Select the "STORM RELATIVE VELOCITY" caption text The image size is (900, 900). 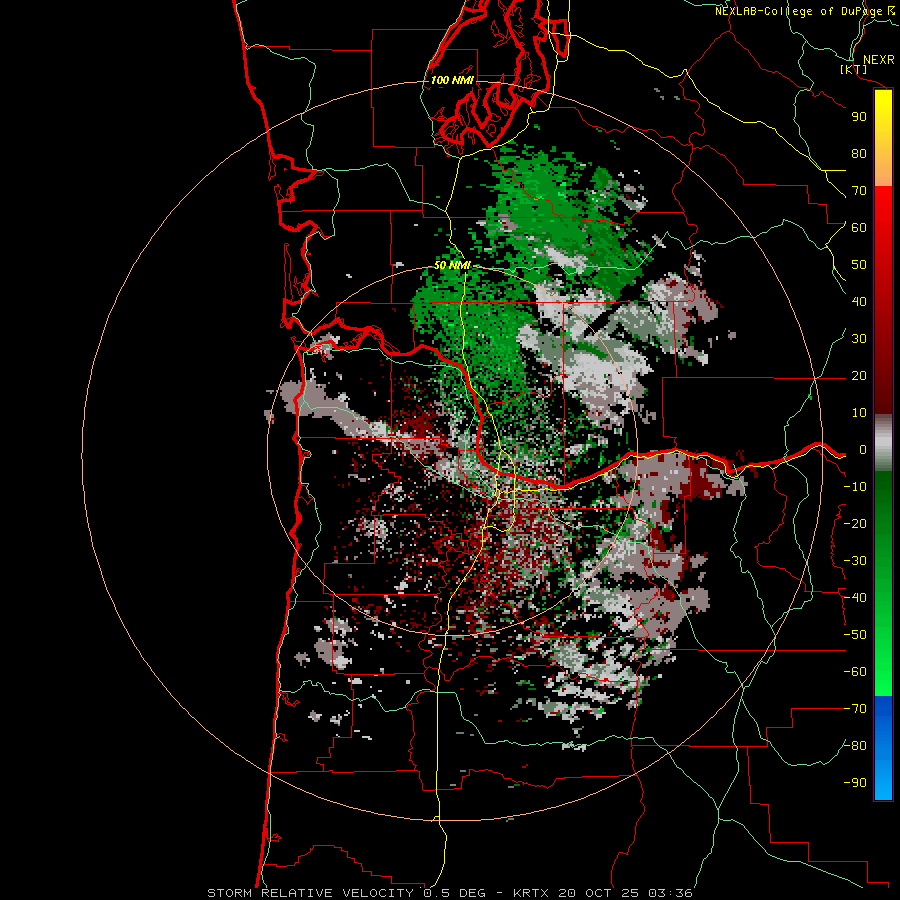pyautogui.click(x=310, y=893)
